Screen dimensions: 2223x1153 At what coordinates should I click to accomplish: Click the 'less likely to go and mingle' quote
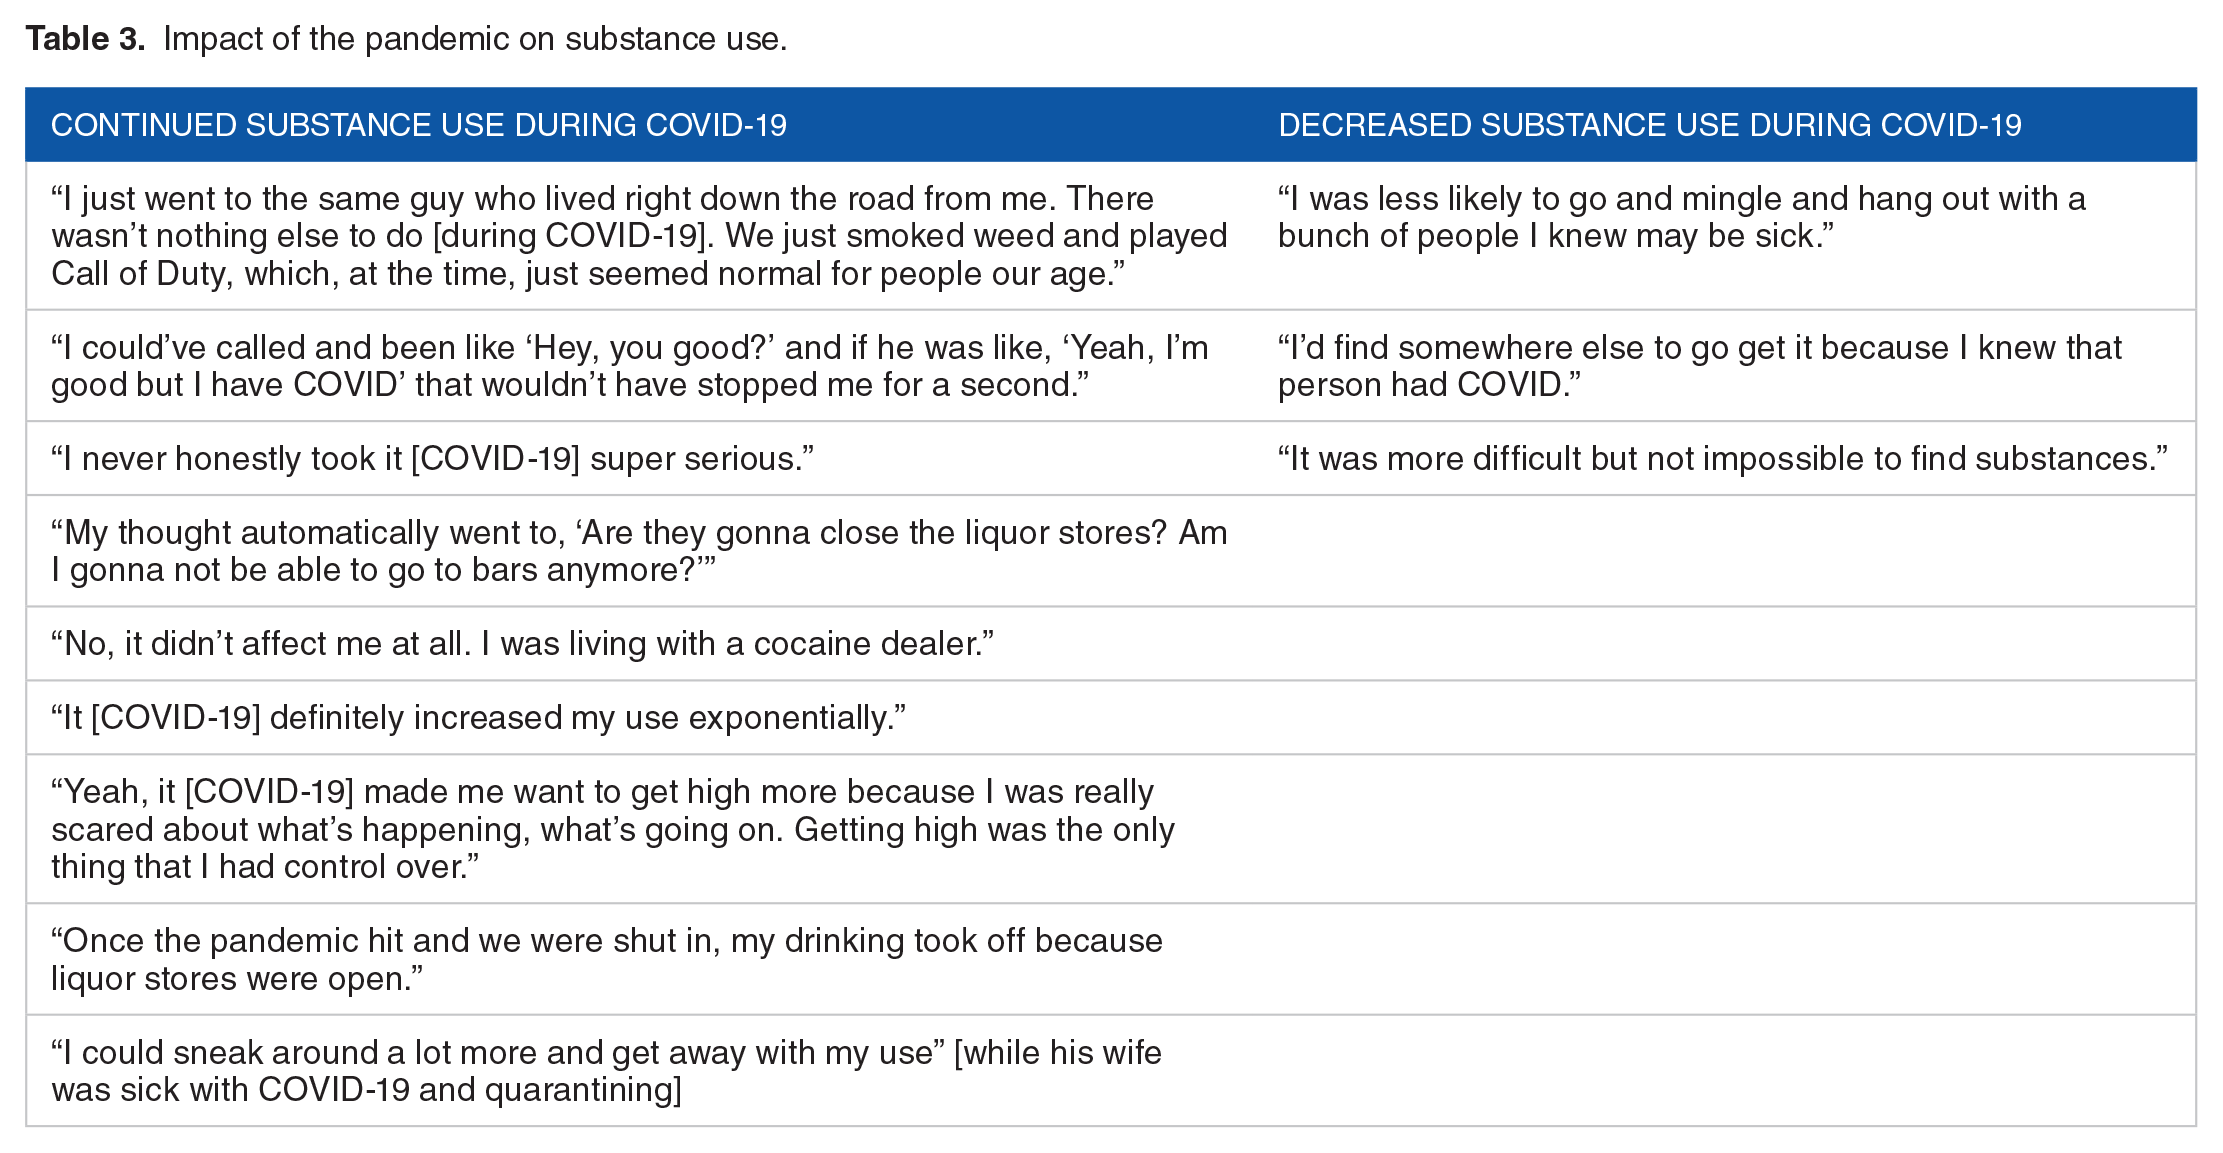(x=1682, y=217)
